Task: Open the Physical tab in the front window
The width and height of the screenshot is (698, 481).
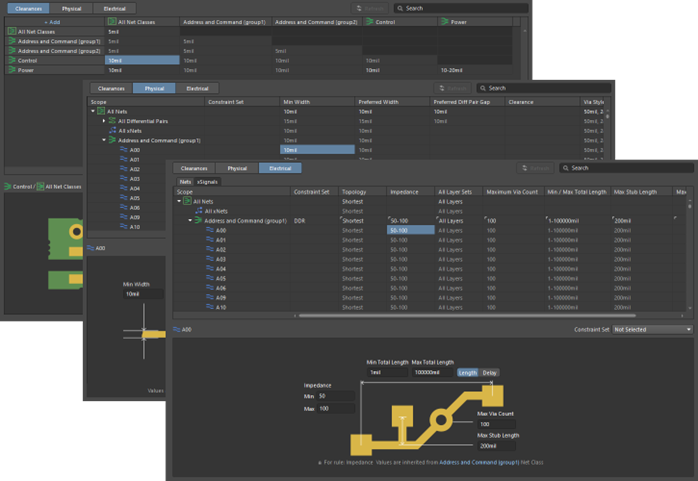Action: point(237,168)
